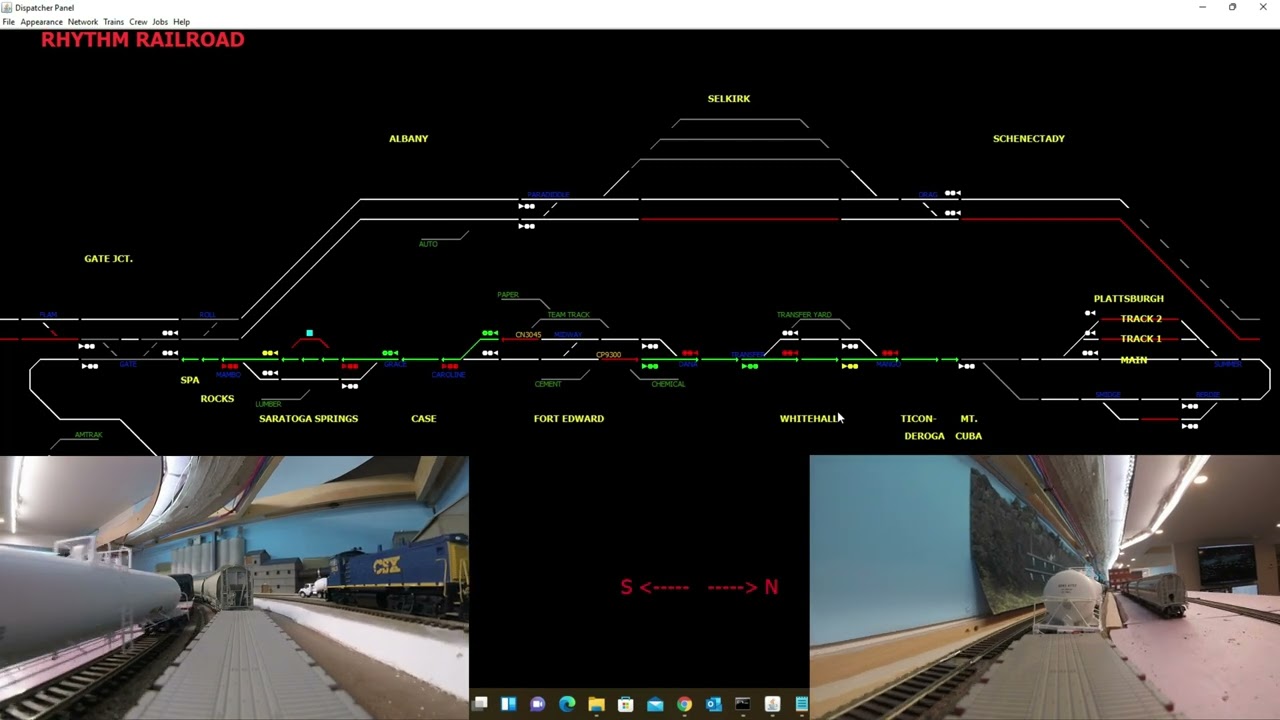Click the TEAM TRACK spur label
The height and width of the screenshot is (720, 1280).
point(568,315)
